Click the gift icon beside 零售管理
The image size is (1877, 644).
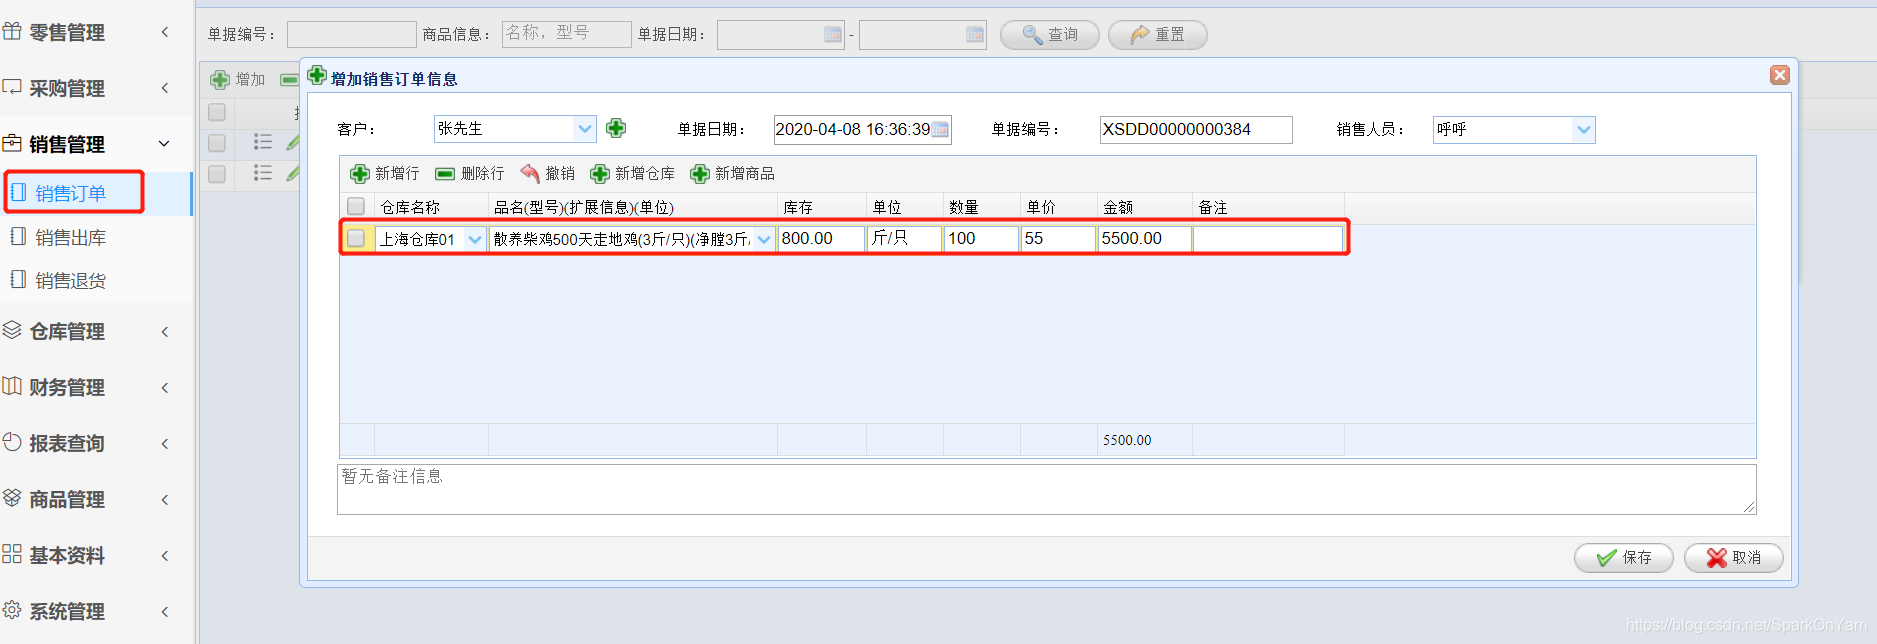12,32
